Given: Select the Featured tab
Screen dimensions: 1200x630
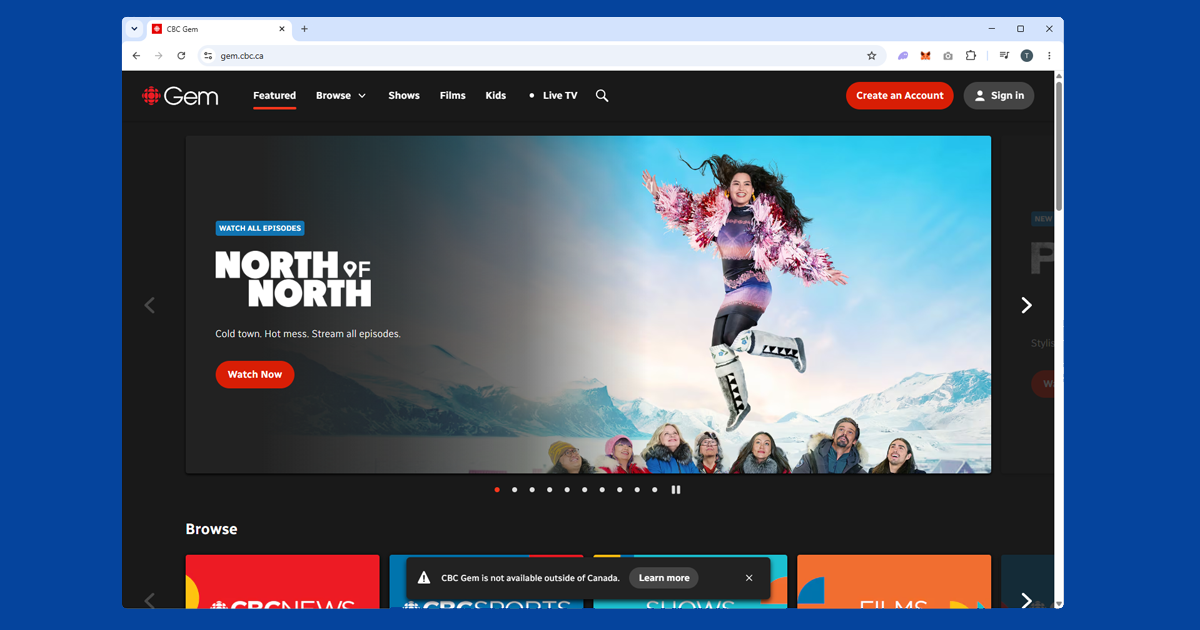Looking at the screenshot, I should (274, 96).
